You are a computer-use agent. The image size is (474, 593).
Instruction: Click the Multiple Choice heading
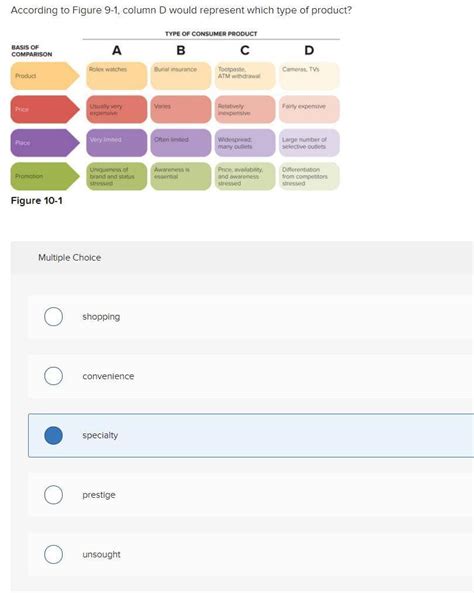click(x=70, y=258)
